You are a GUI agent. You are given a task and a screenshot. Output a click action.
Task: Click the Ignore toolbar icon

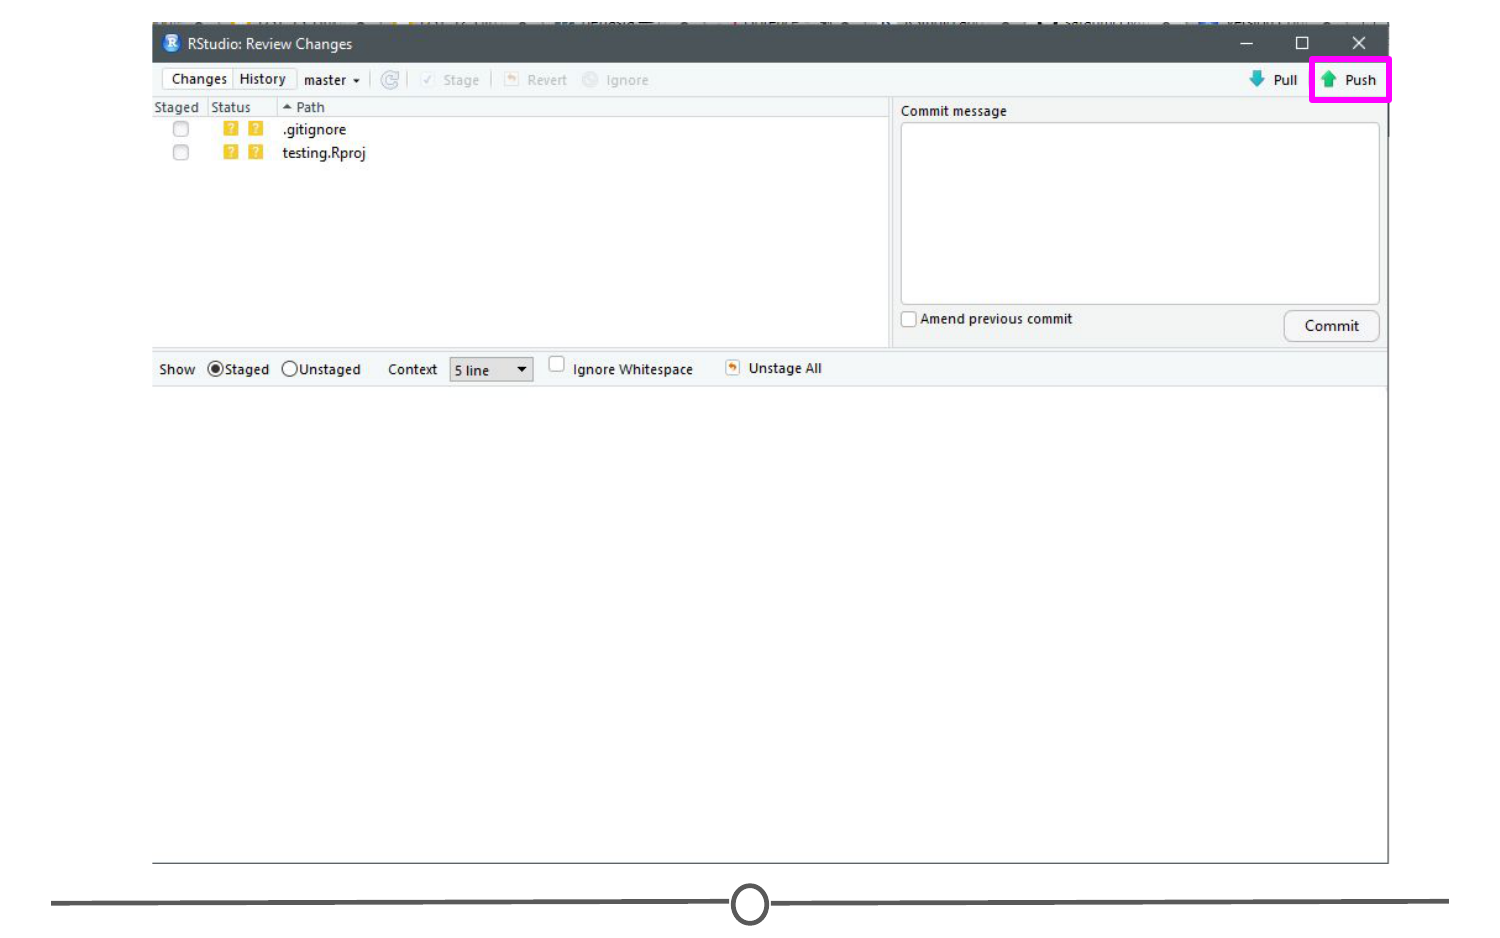[x=590, y=80]
